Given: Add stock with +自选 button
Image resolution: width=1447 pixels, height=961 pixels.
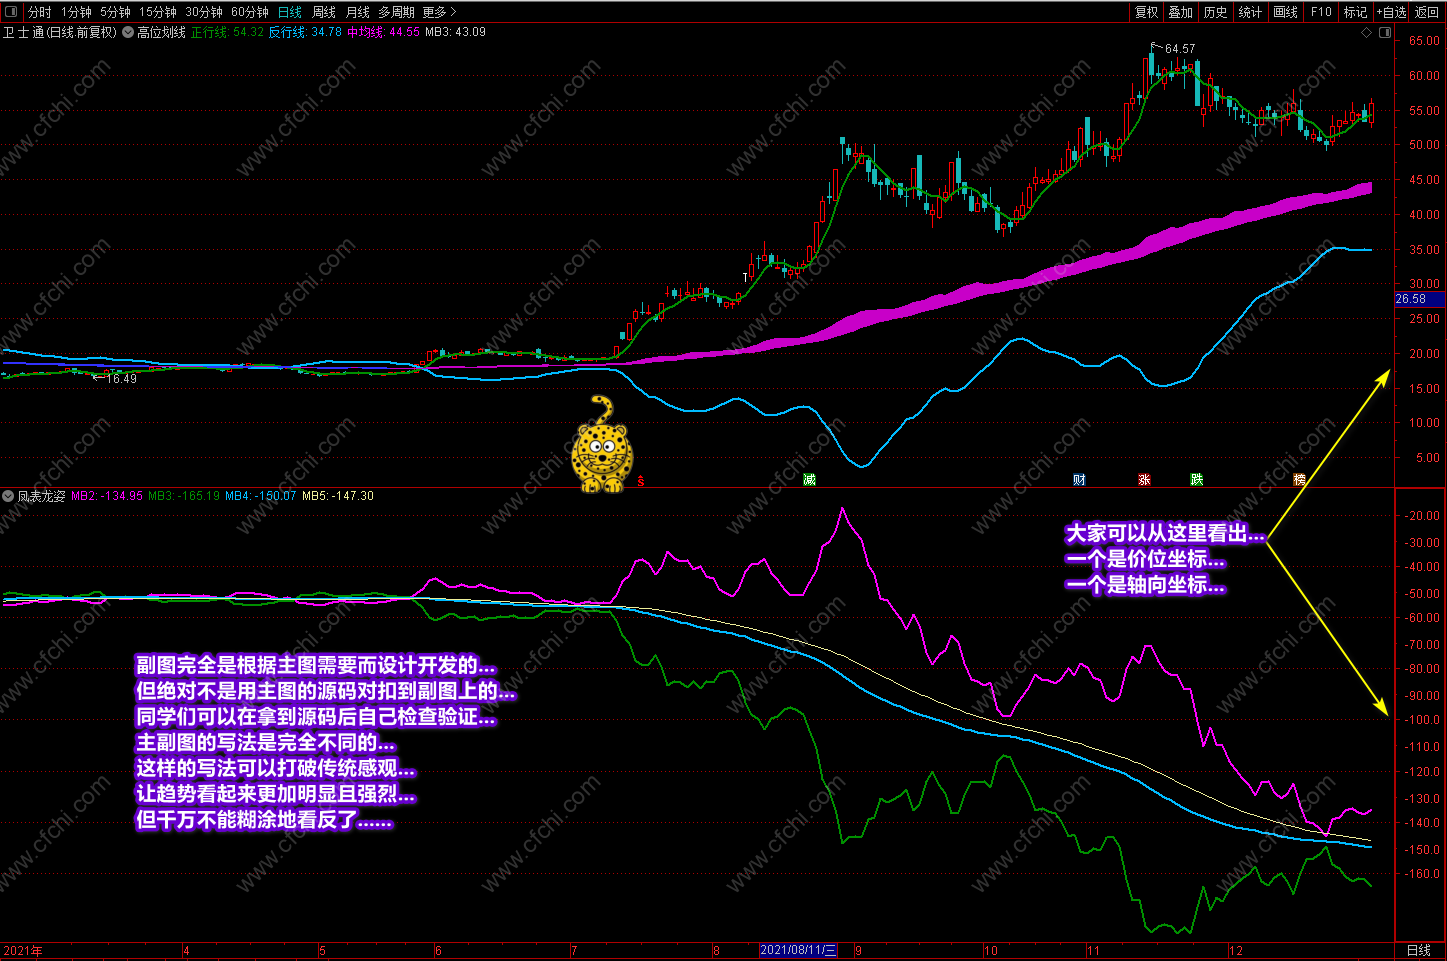Looking at the screenshot, I should pyautogui.click(x=1392, y=12).
